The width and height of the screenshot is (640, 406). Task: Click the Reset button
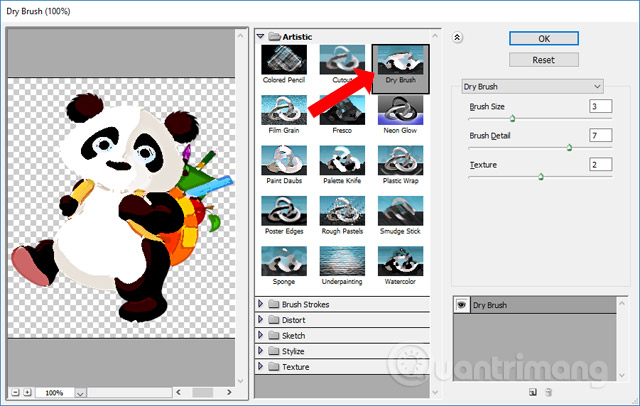point(544,60)
